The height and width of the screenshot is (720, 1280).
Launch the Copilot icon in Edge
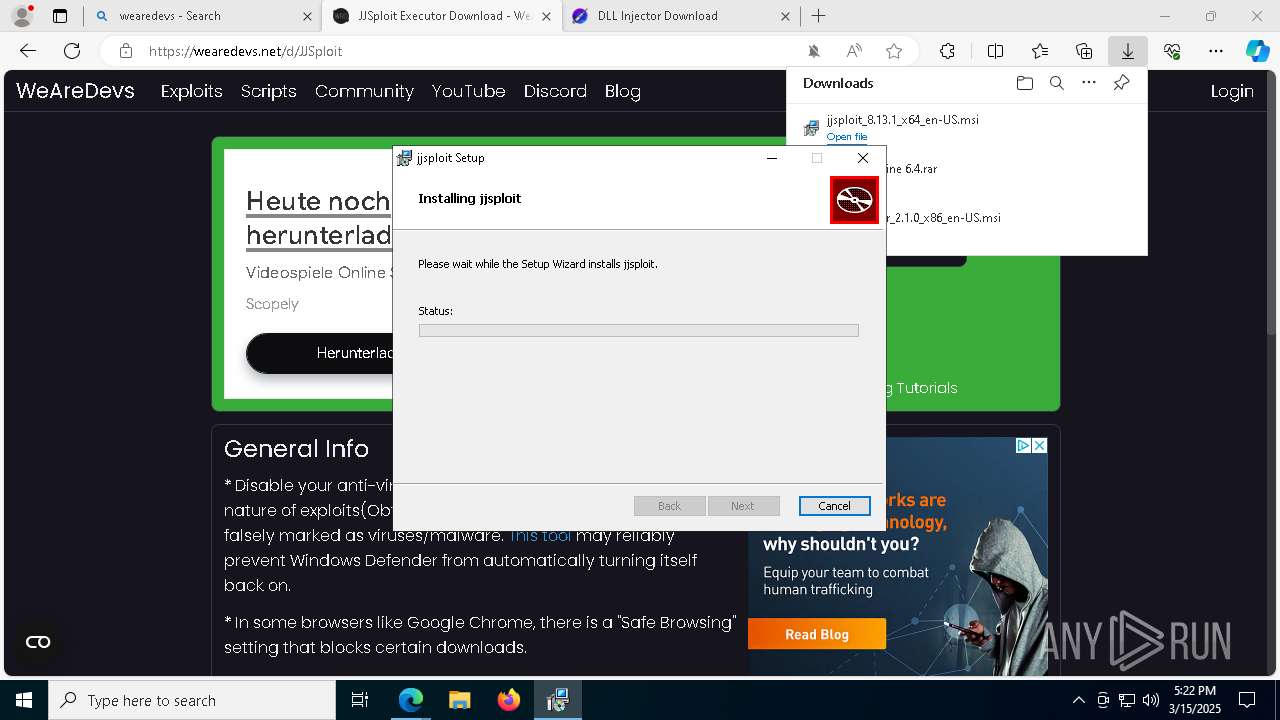pyautogui.click(x=1257, y=51)
